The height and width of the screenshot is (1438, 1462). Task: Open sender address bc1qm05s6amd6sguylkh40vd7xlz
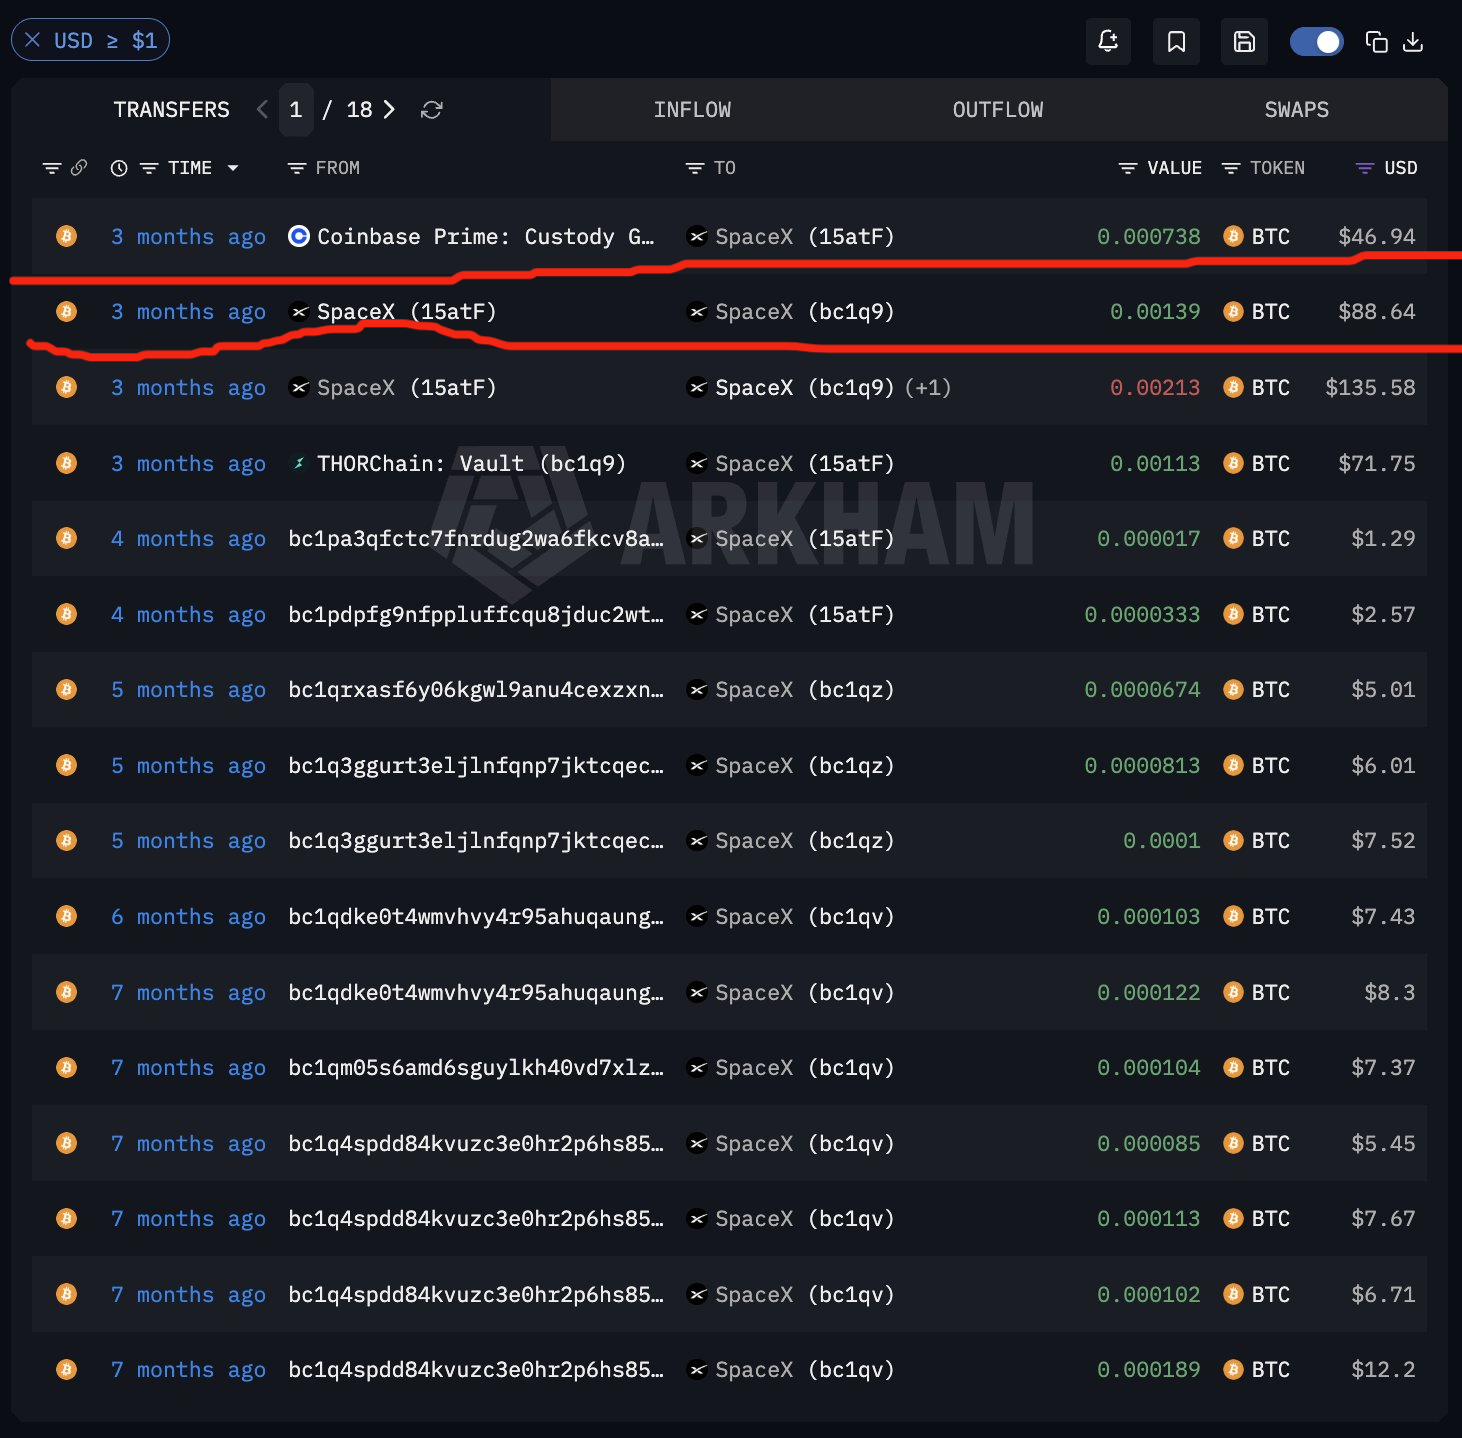pos(476,1068)
